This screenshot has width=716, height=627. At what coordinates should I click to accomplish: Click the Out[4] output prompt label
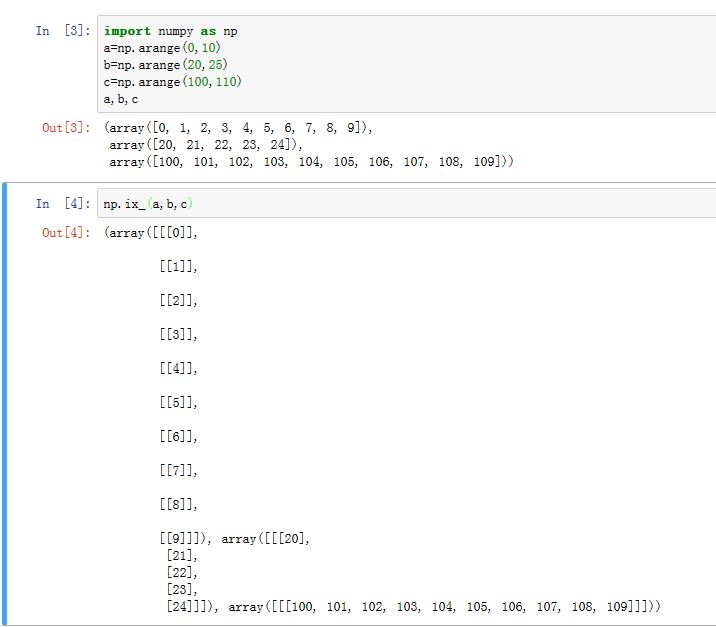pyautogui.click(x=66, y=233)
